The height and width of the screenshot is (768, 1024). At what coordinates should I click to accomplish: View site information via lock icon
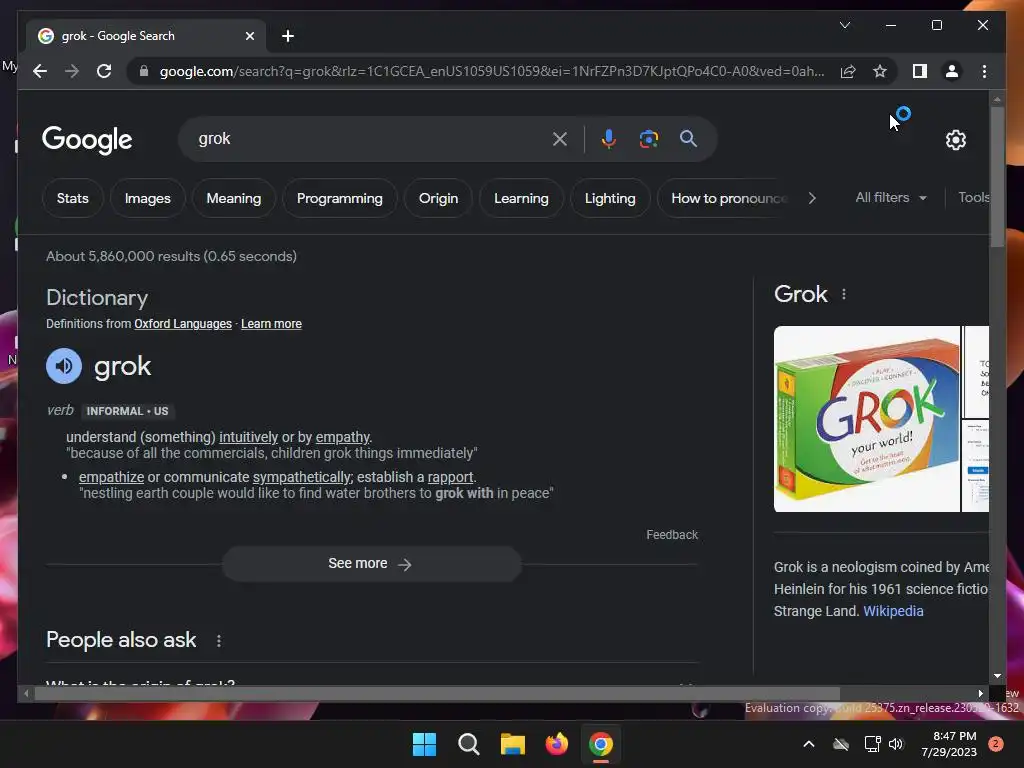coord(144,71)
